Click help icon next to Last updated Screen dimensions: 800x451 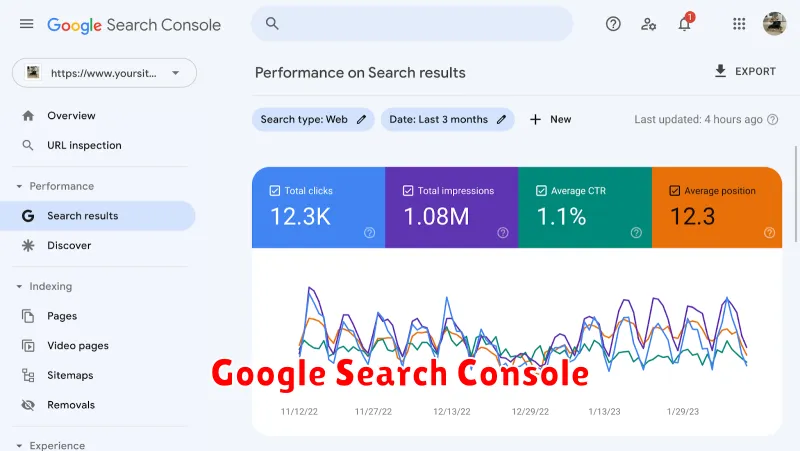(x=772, y=119)
